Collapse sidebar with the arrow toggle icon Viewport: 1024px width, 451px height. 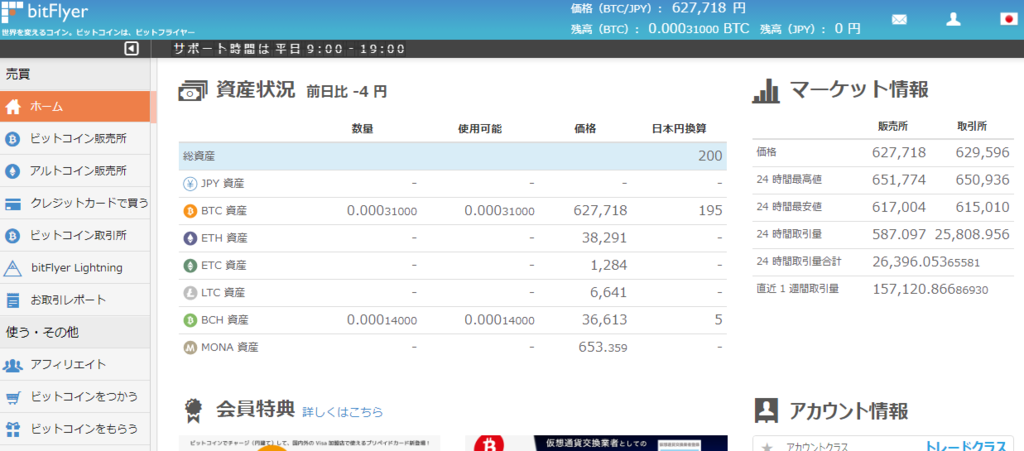(131, 48)
